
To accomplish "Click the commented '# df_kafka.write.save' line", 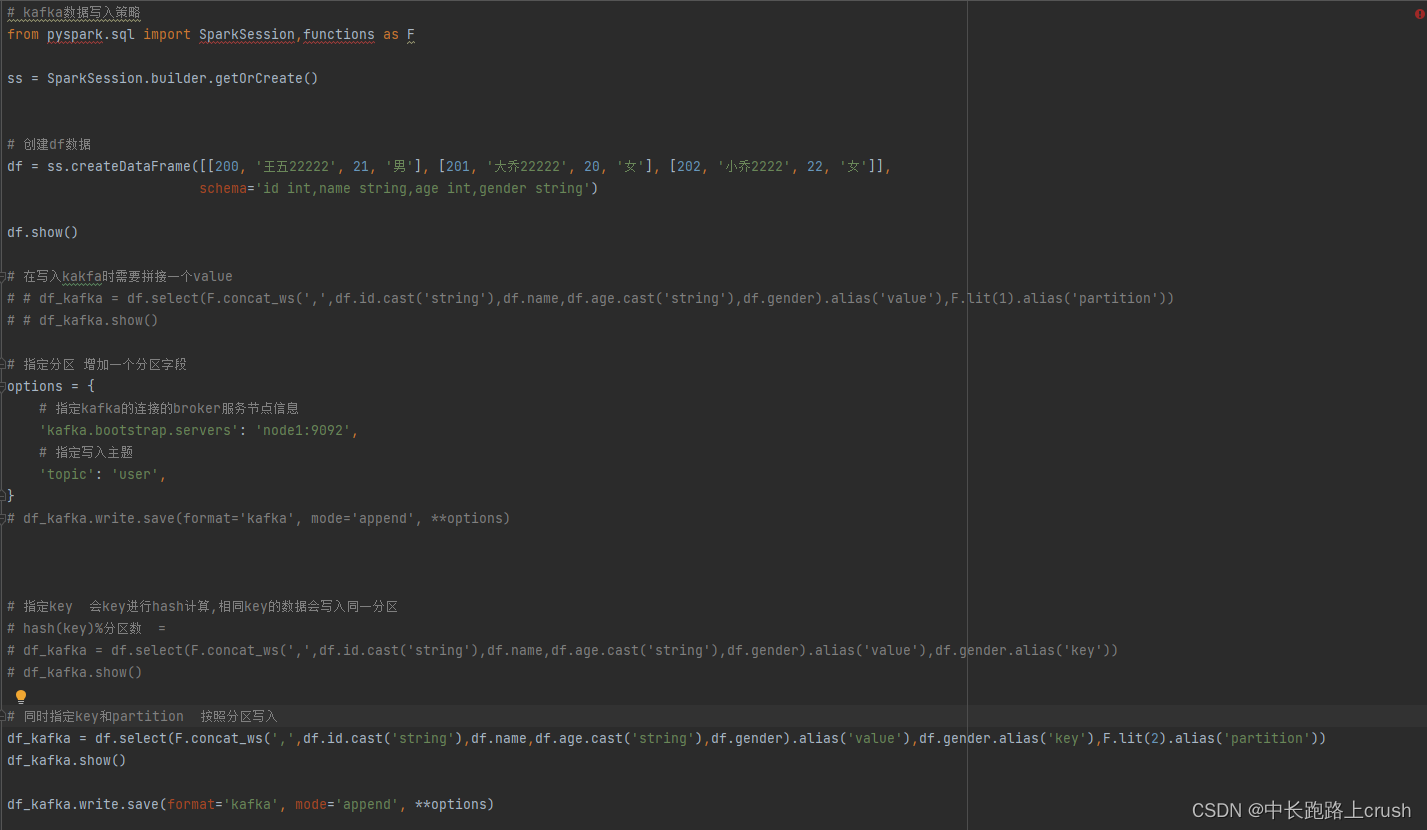I will pyautogui.click(x=259, y=518).
